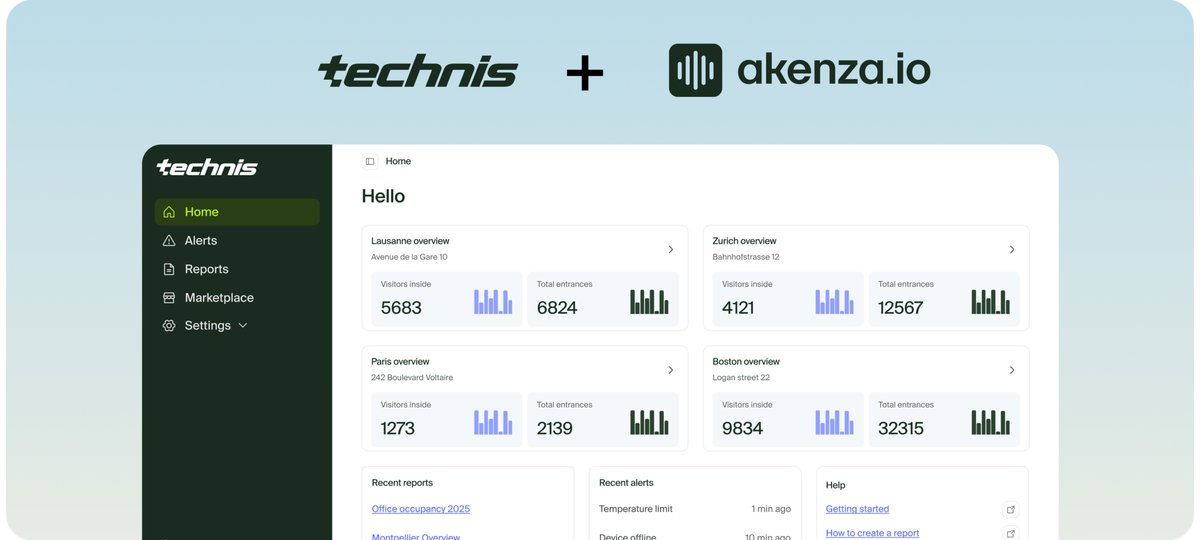Click Lausanne Total entrances bar chart
This screenshot has width=1200, height=540.
[x=649, y=302]
